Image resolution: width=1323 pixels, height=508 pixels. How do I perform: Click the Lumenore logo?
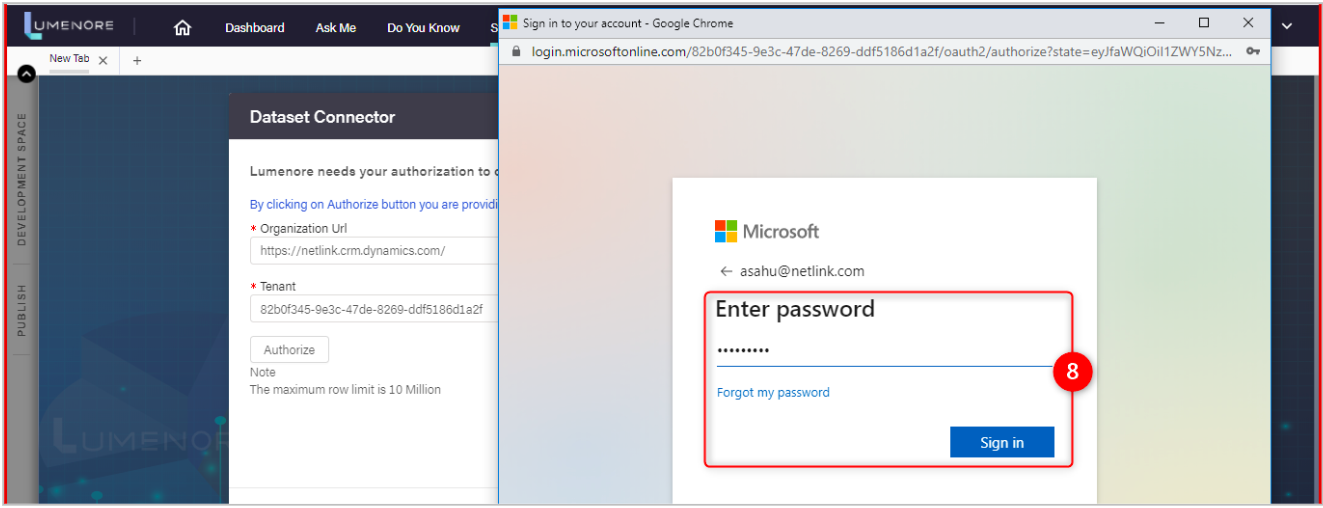point(68,26)
